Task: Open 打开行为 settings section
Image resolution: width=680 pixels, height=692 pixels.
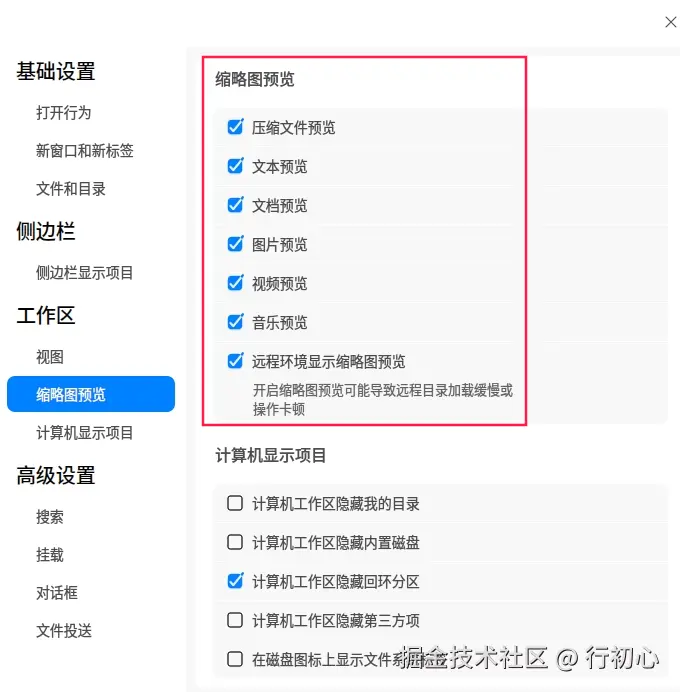Action: [x=64, y=113]
